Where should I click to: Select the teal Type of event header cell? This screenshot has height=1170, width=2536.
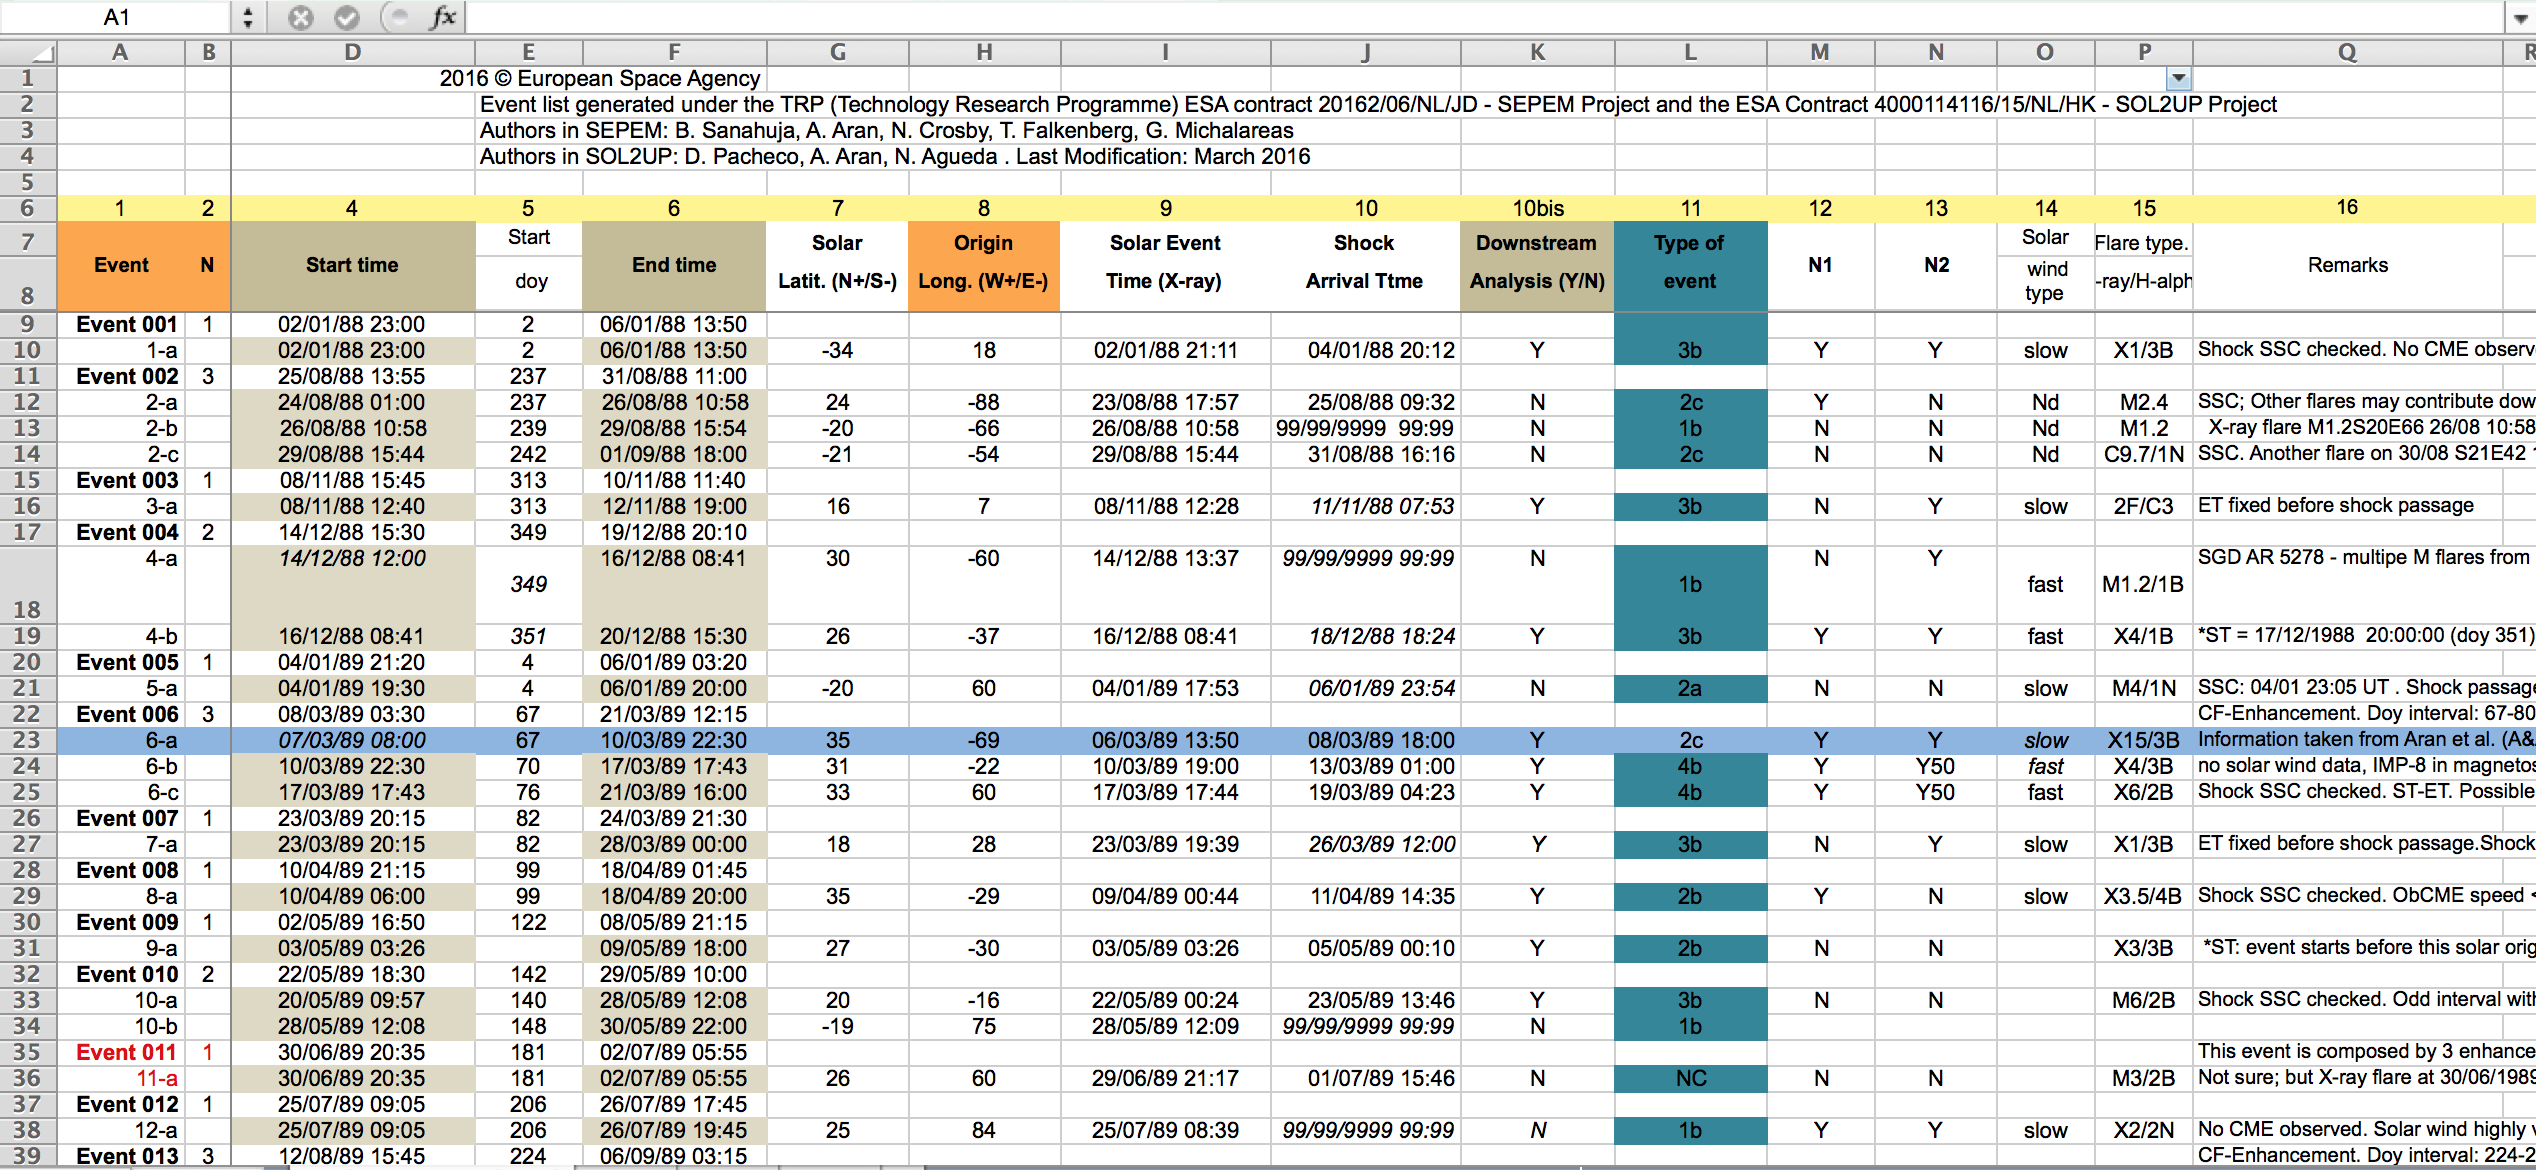(x=1690, y=265)
